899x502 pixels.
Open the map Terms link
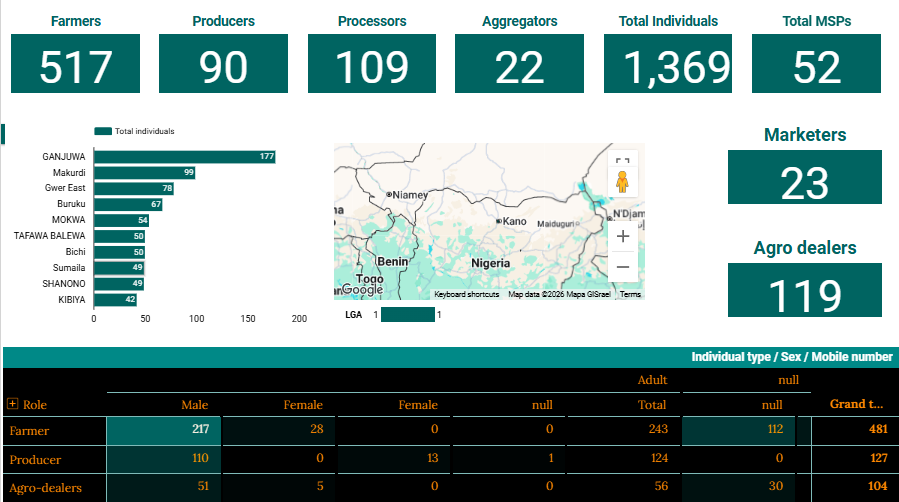(x=630, y=294)
